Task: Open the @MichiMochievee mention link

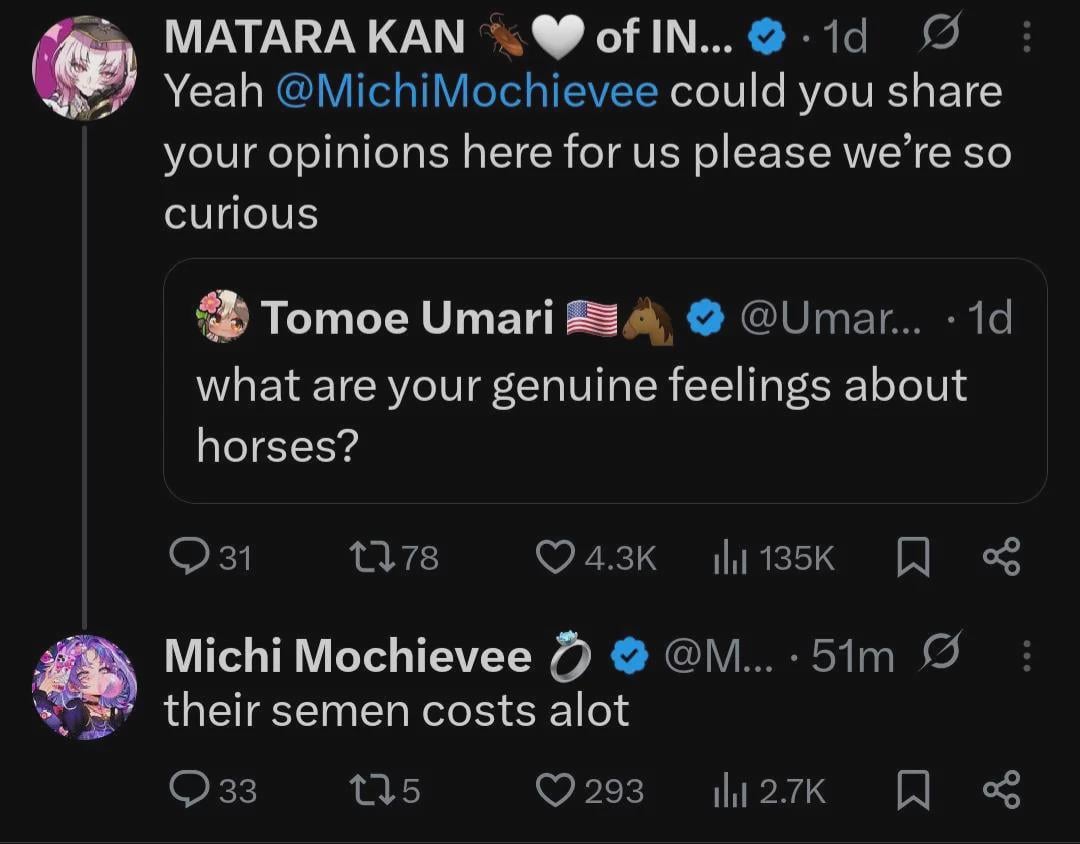Action: (x=465, y=92)
